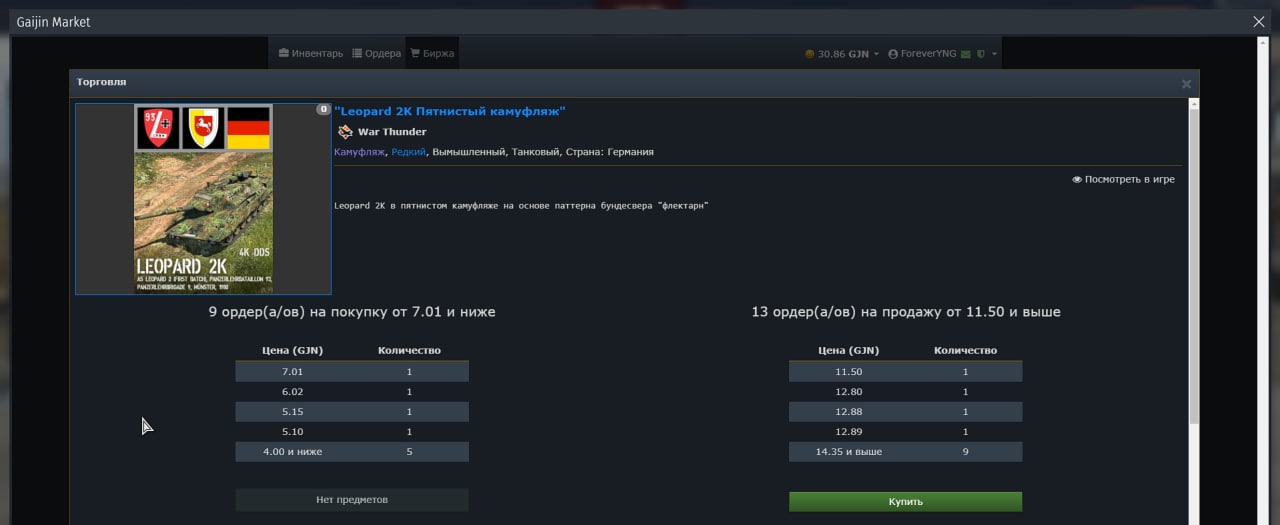The width and height of the screenshot is (1280, 525).
Task: Click the War Thunder game icon
Action: point(345,132)
